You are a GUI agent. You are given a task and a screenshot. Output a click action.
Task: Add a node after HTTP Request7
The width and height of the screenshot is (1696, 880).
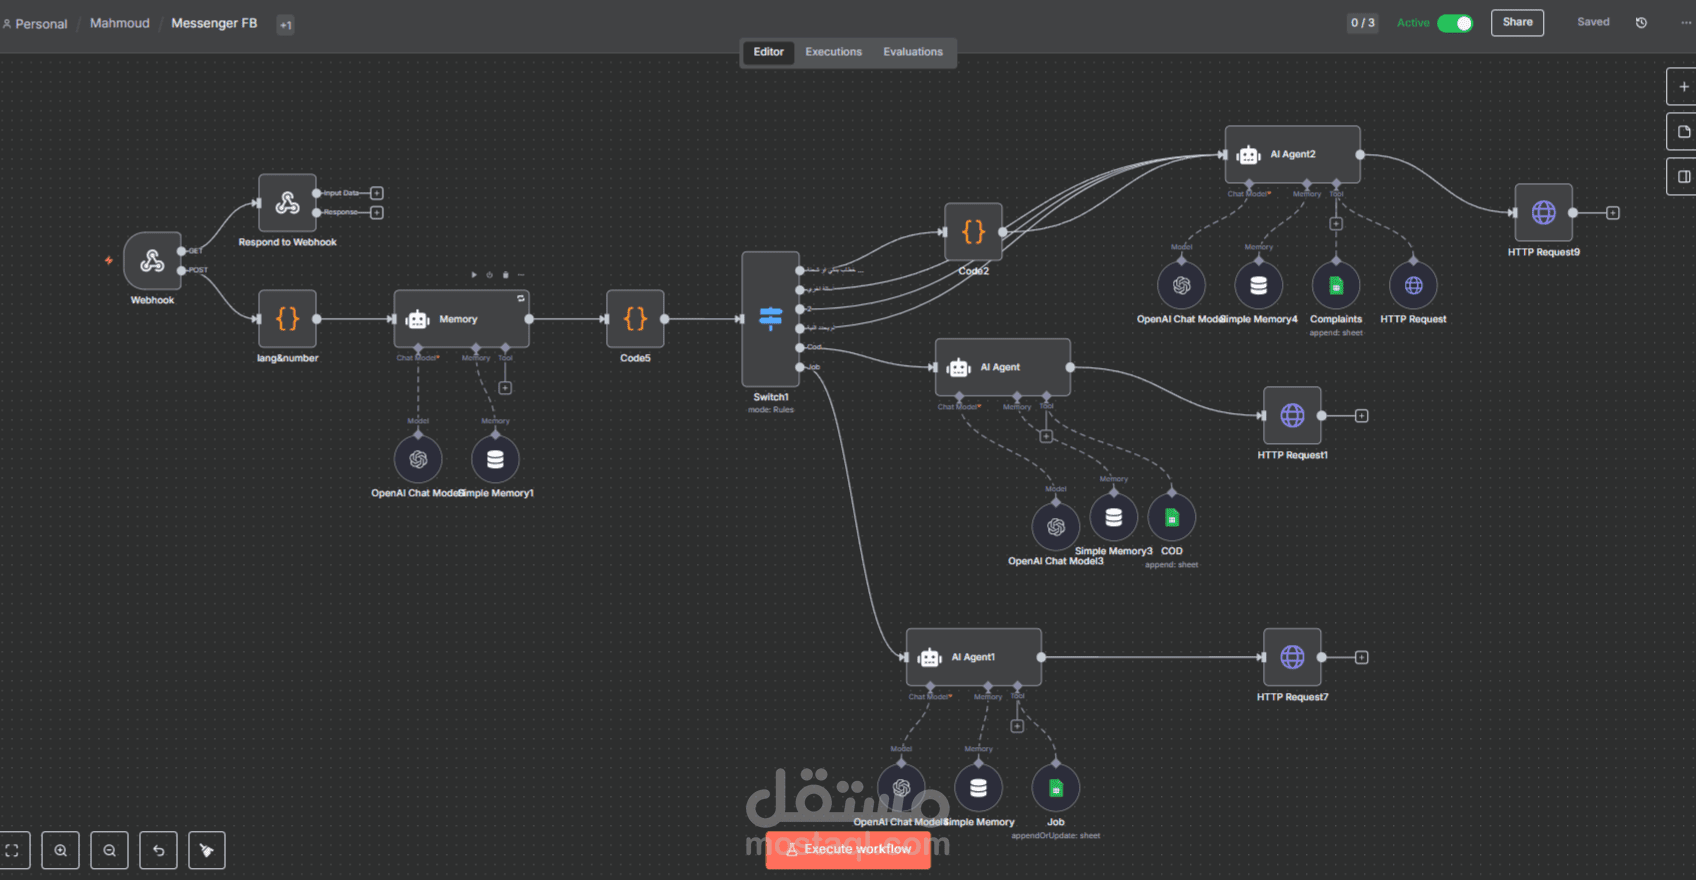(1361, 658)
